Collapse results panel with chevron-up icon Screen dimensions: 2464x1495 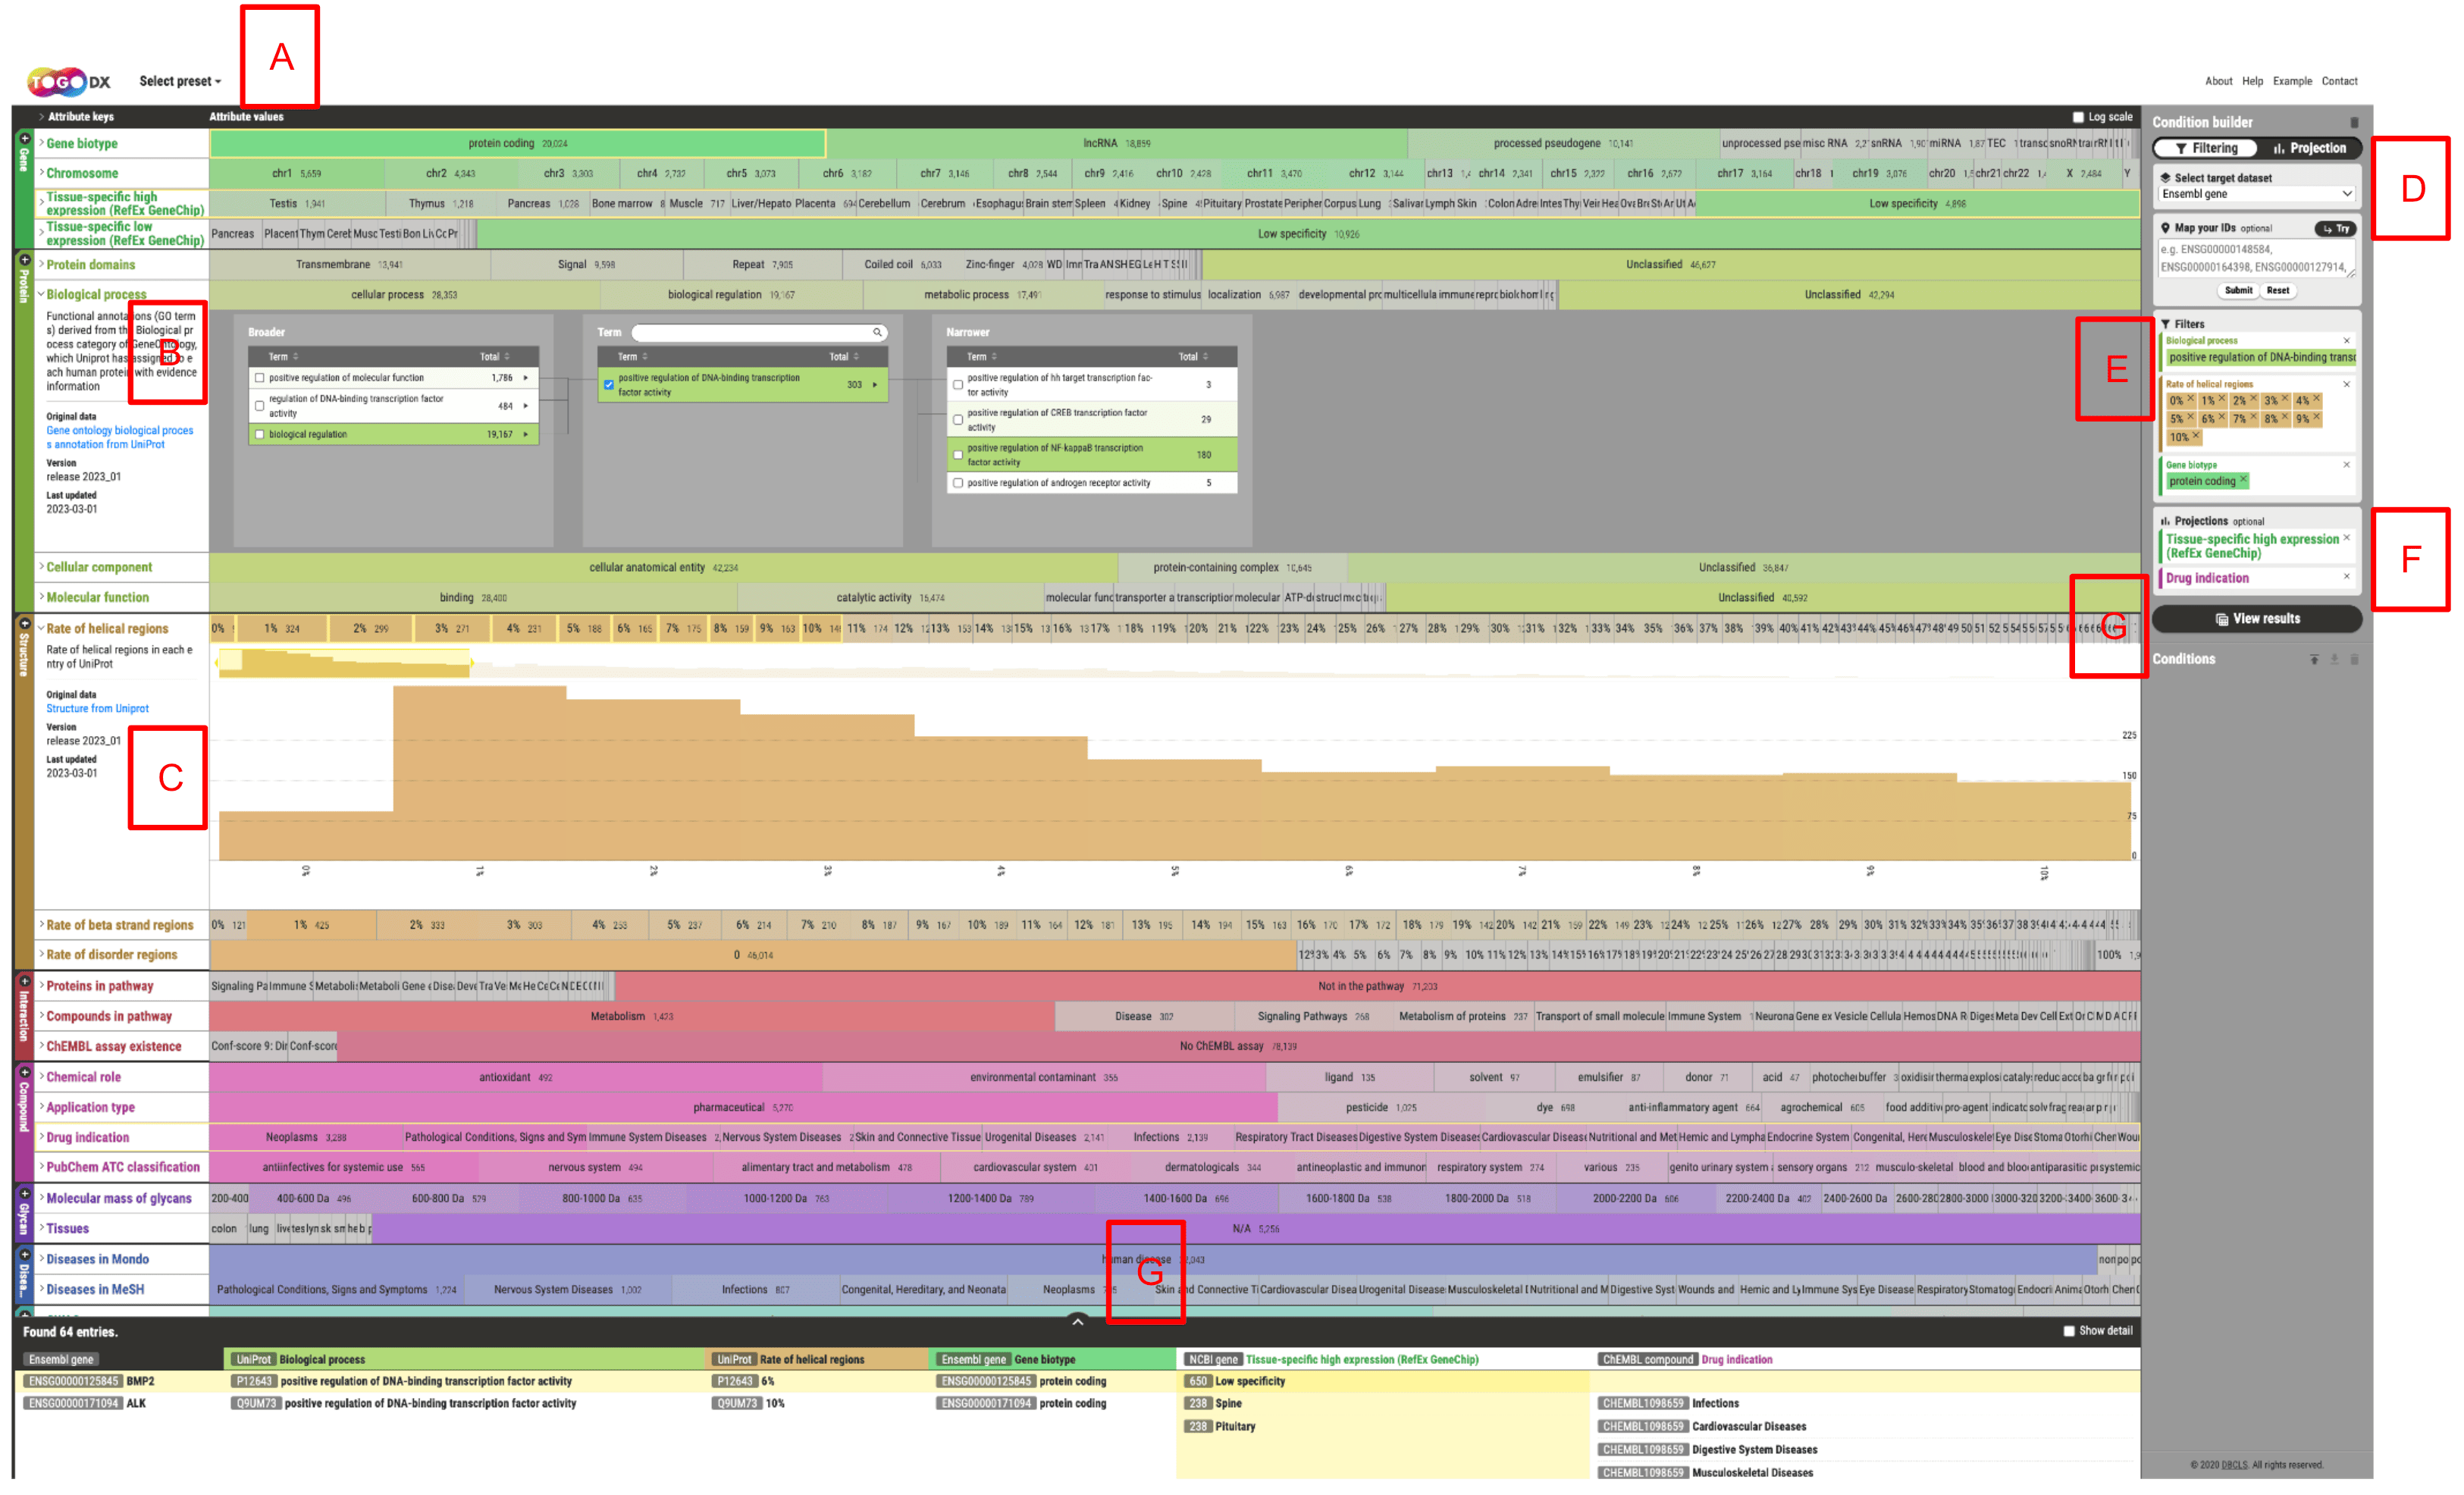click(x=1077, y=1322)
